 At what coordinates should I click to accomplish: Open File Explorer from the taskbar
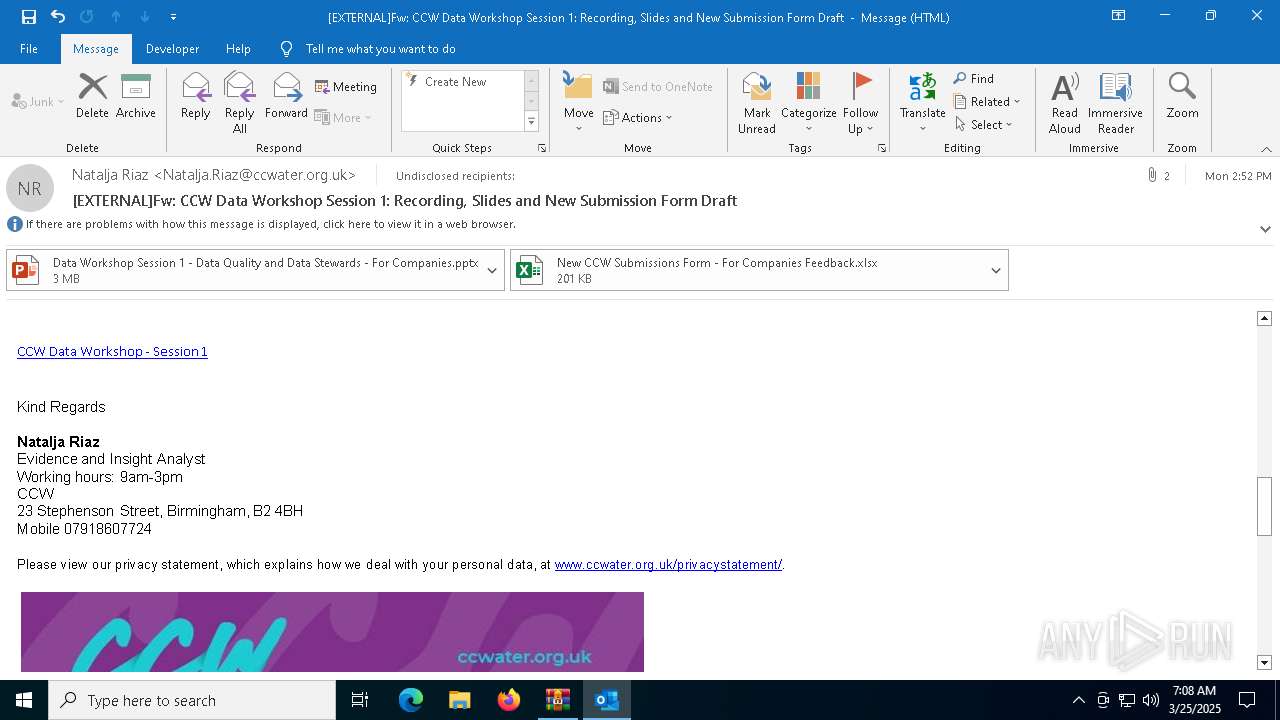pos(460,700)
